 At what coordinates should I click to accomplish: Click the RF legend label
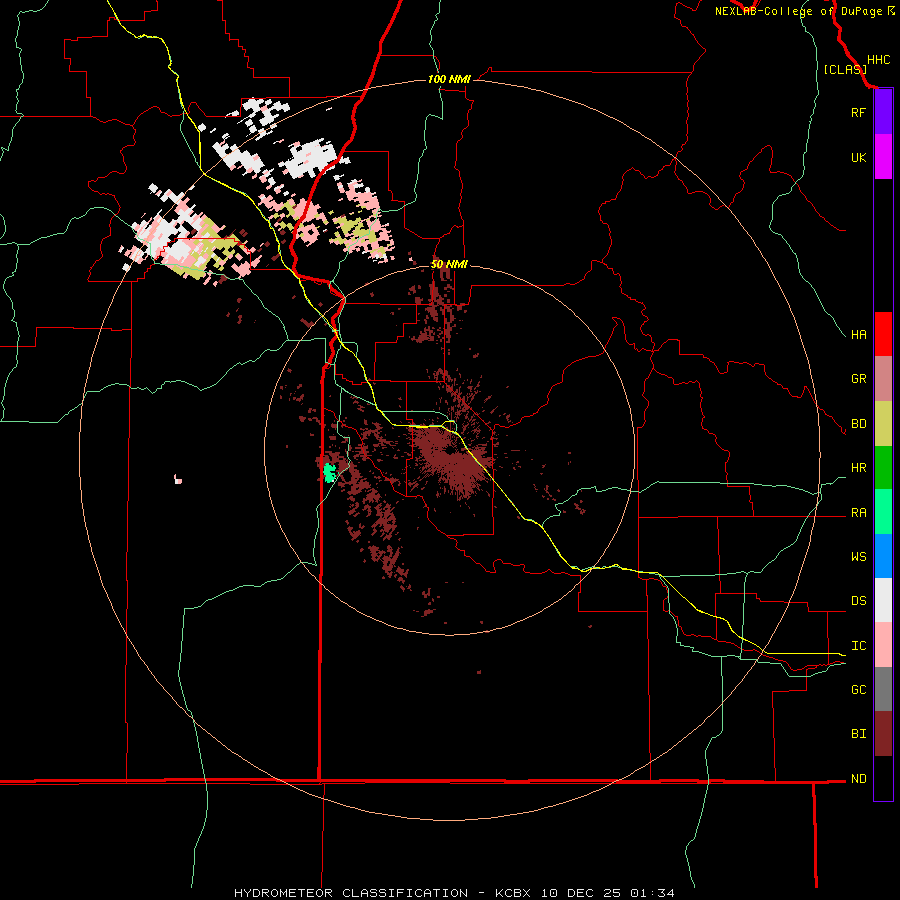pos(858,112)
